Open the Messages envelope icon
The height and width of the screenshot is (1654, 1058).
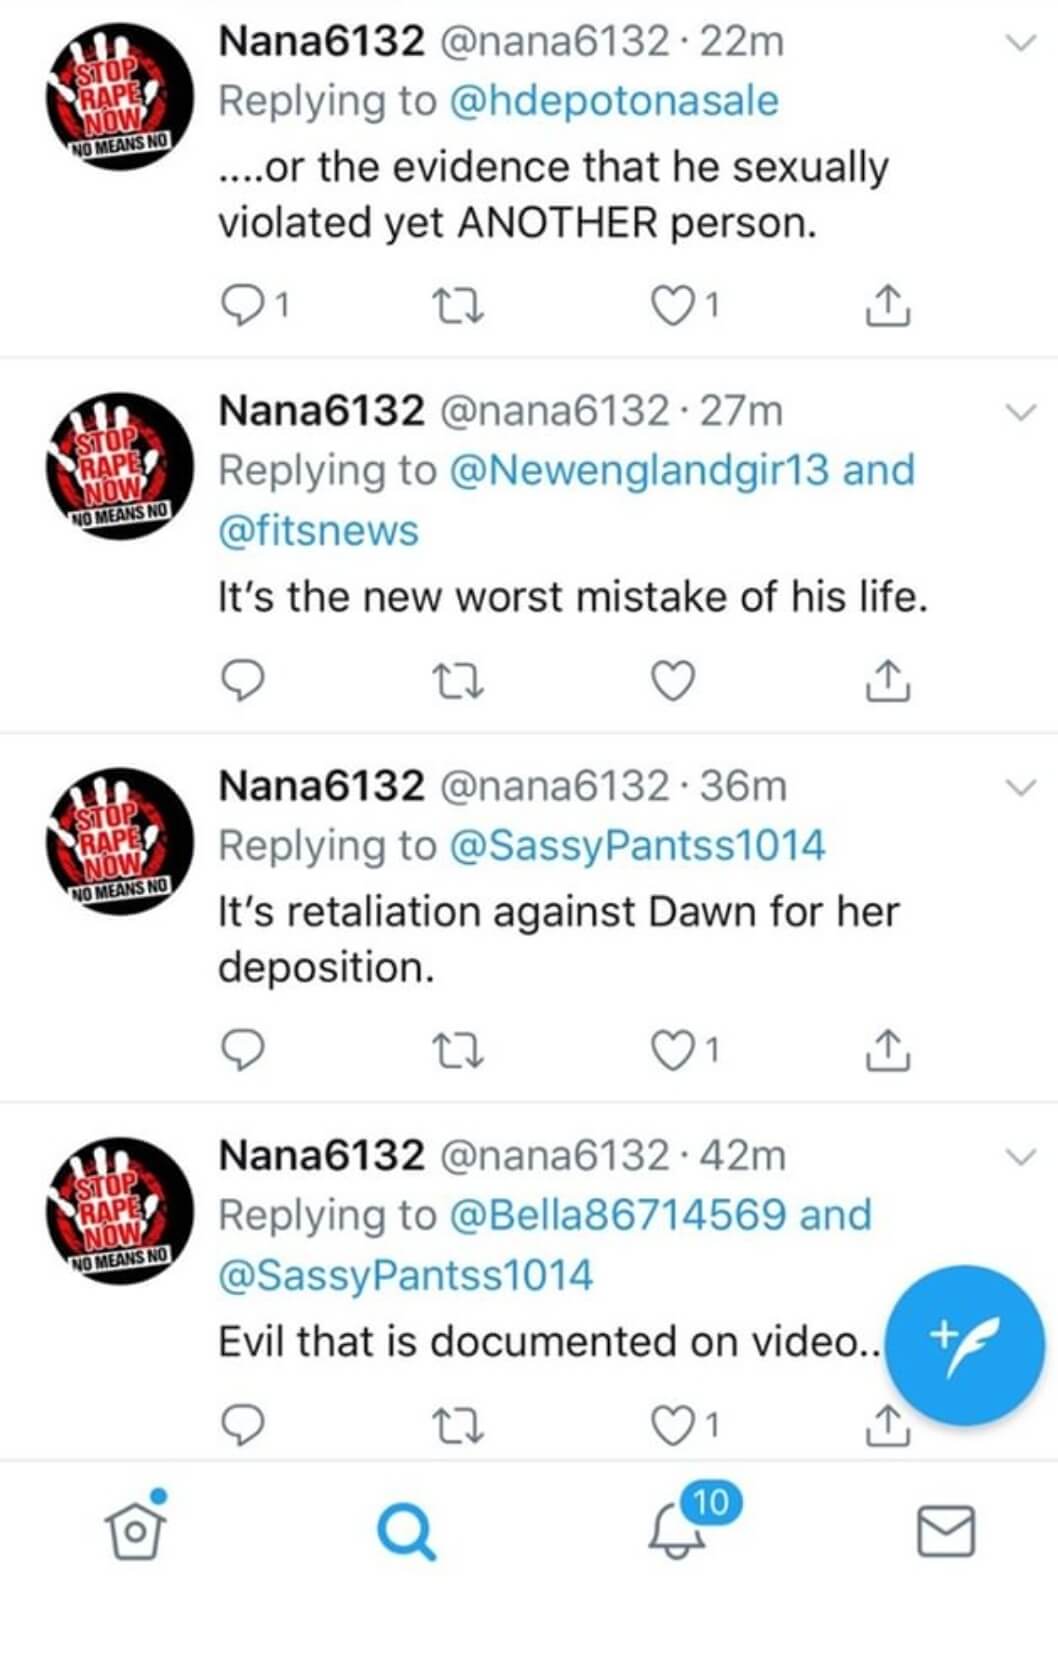[x=946, y=1531]
